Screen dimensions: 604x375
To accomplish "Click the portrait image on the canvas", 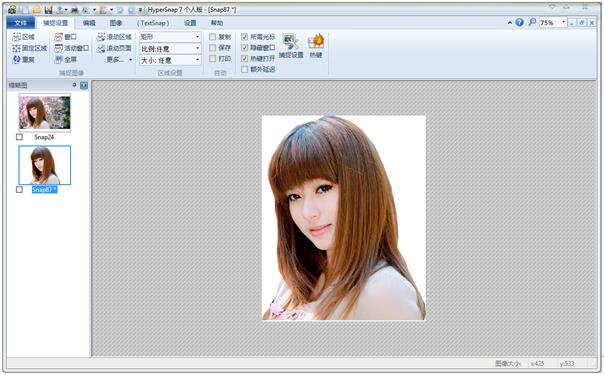I will 344,218.
